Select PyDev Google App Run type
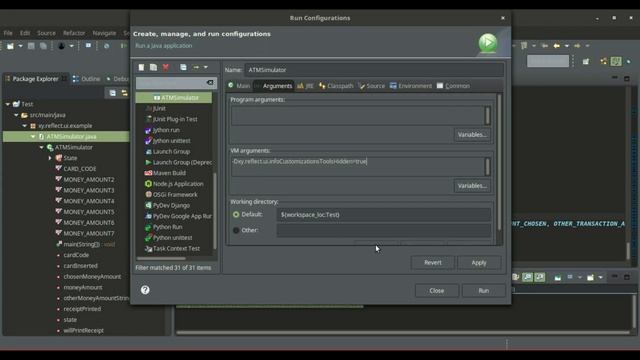Image resolution: width=640 pixels, height=360 pixels. (x=178, y=216)
